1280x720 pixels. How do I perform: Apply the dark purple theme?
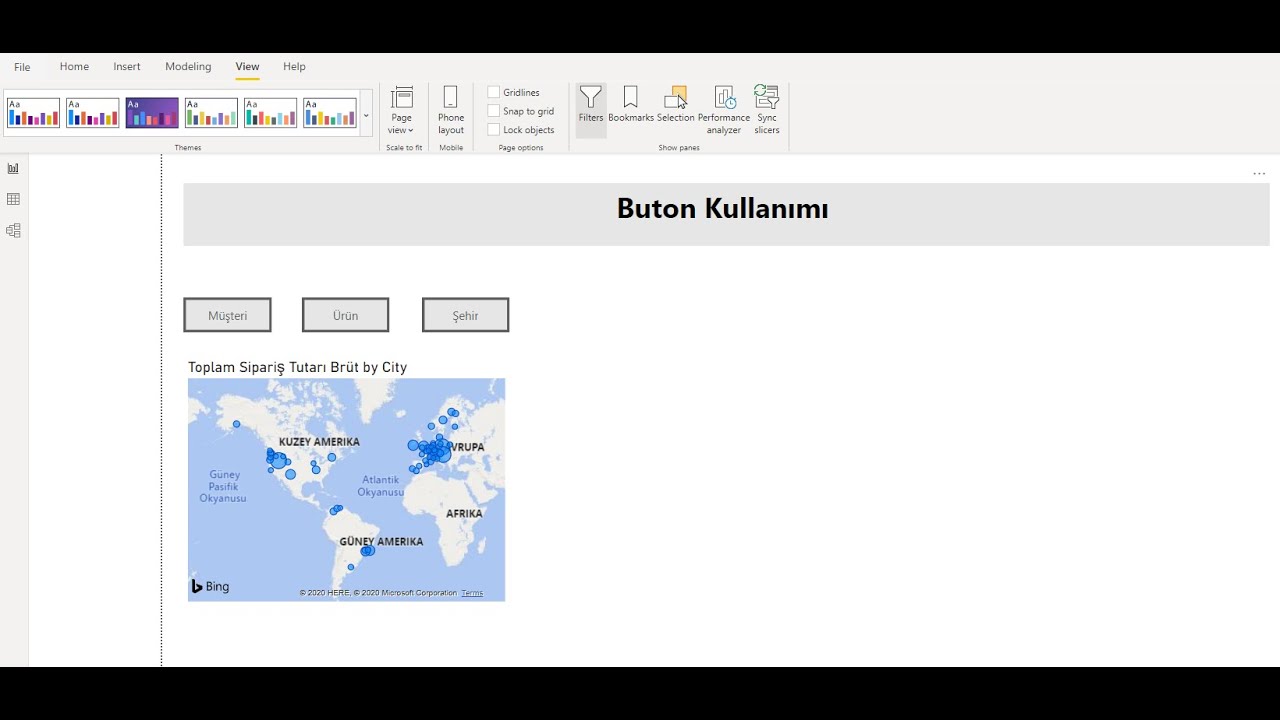pyautogui.click(x=152, y=113)
